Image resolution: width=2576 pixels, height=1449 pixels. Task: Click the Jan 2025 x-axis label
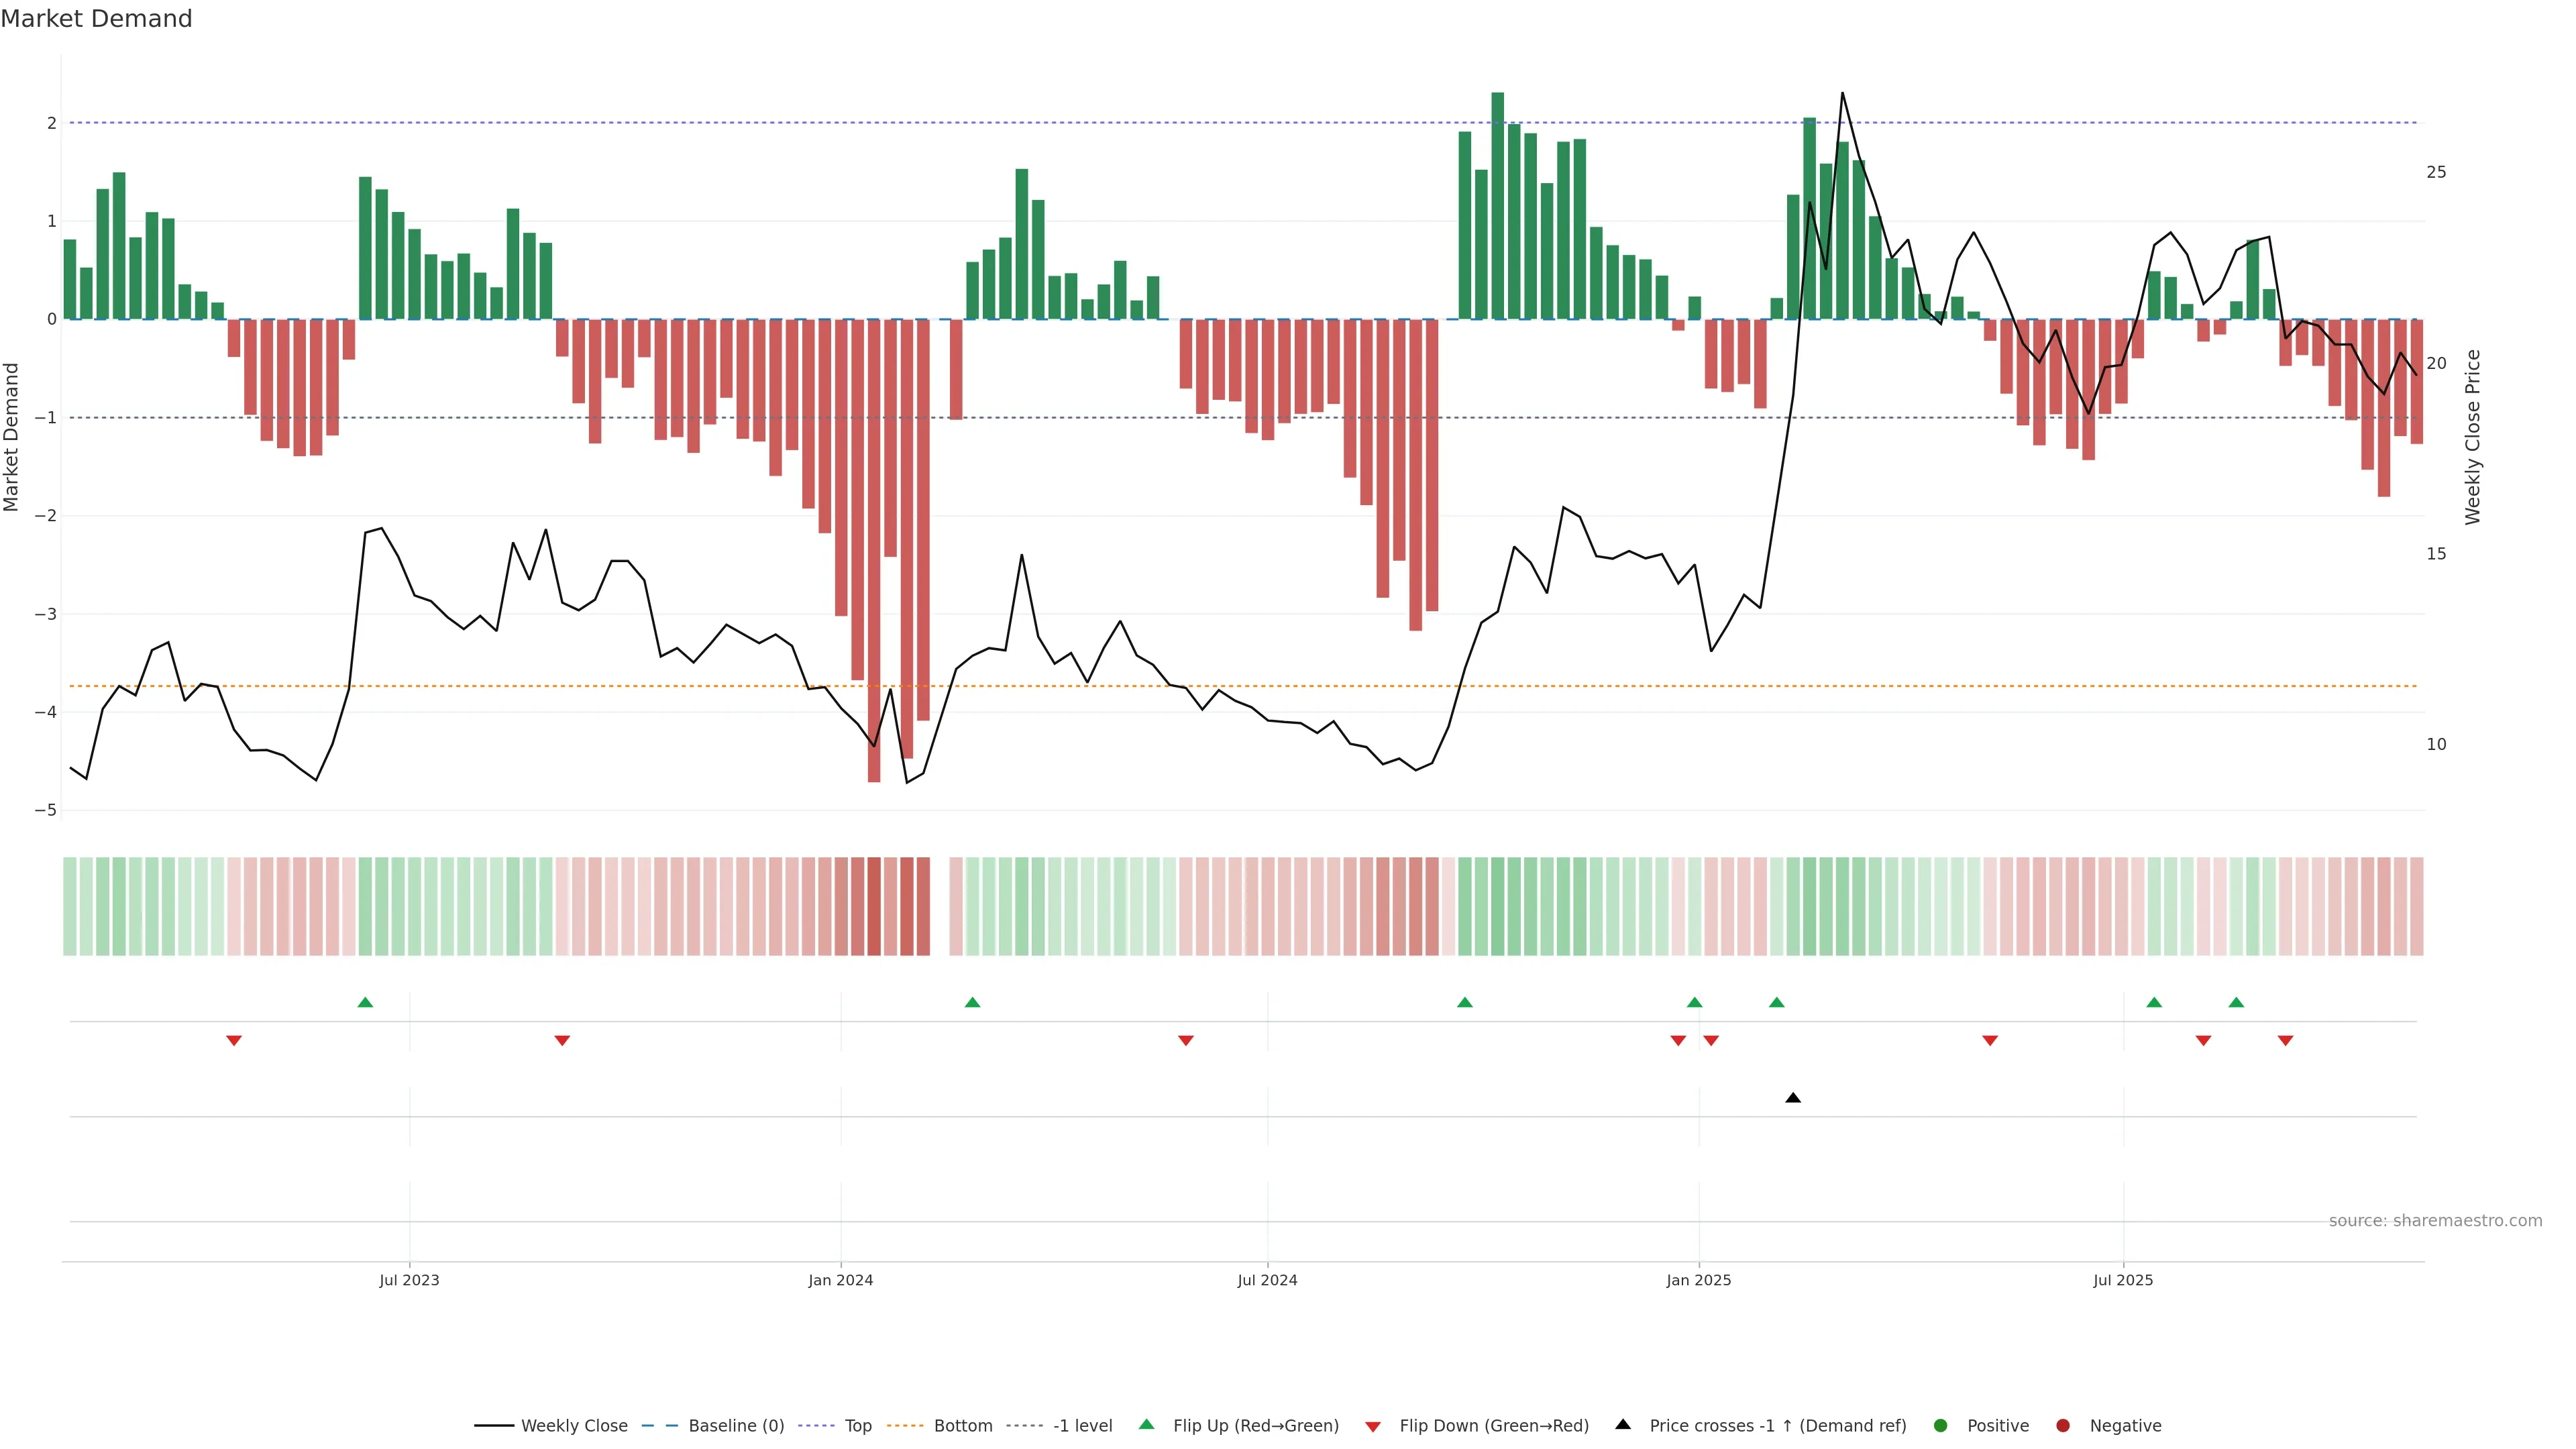pyautogui.click(x=1698, y=1280)
